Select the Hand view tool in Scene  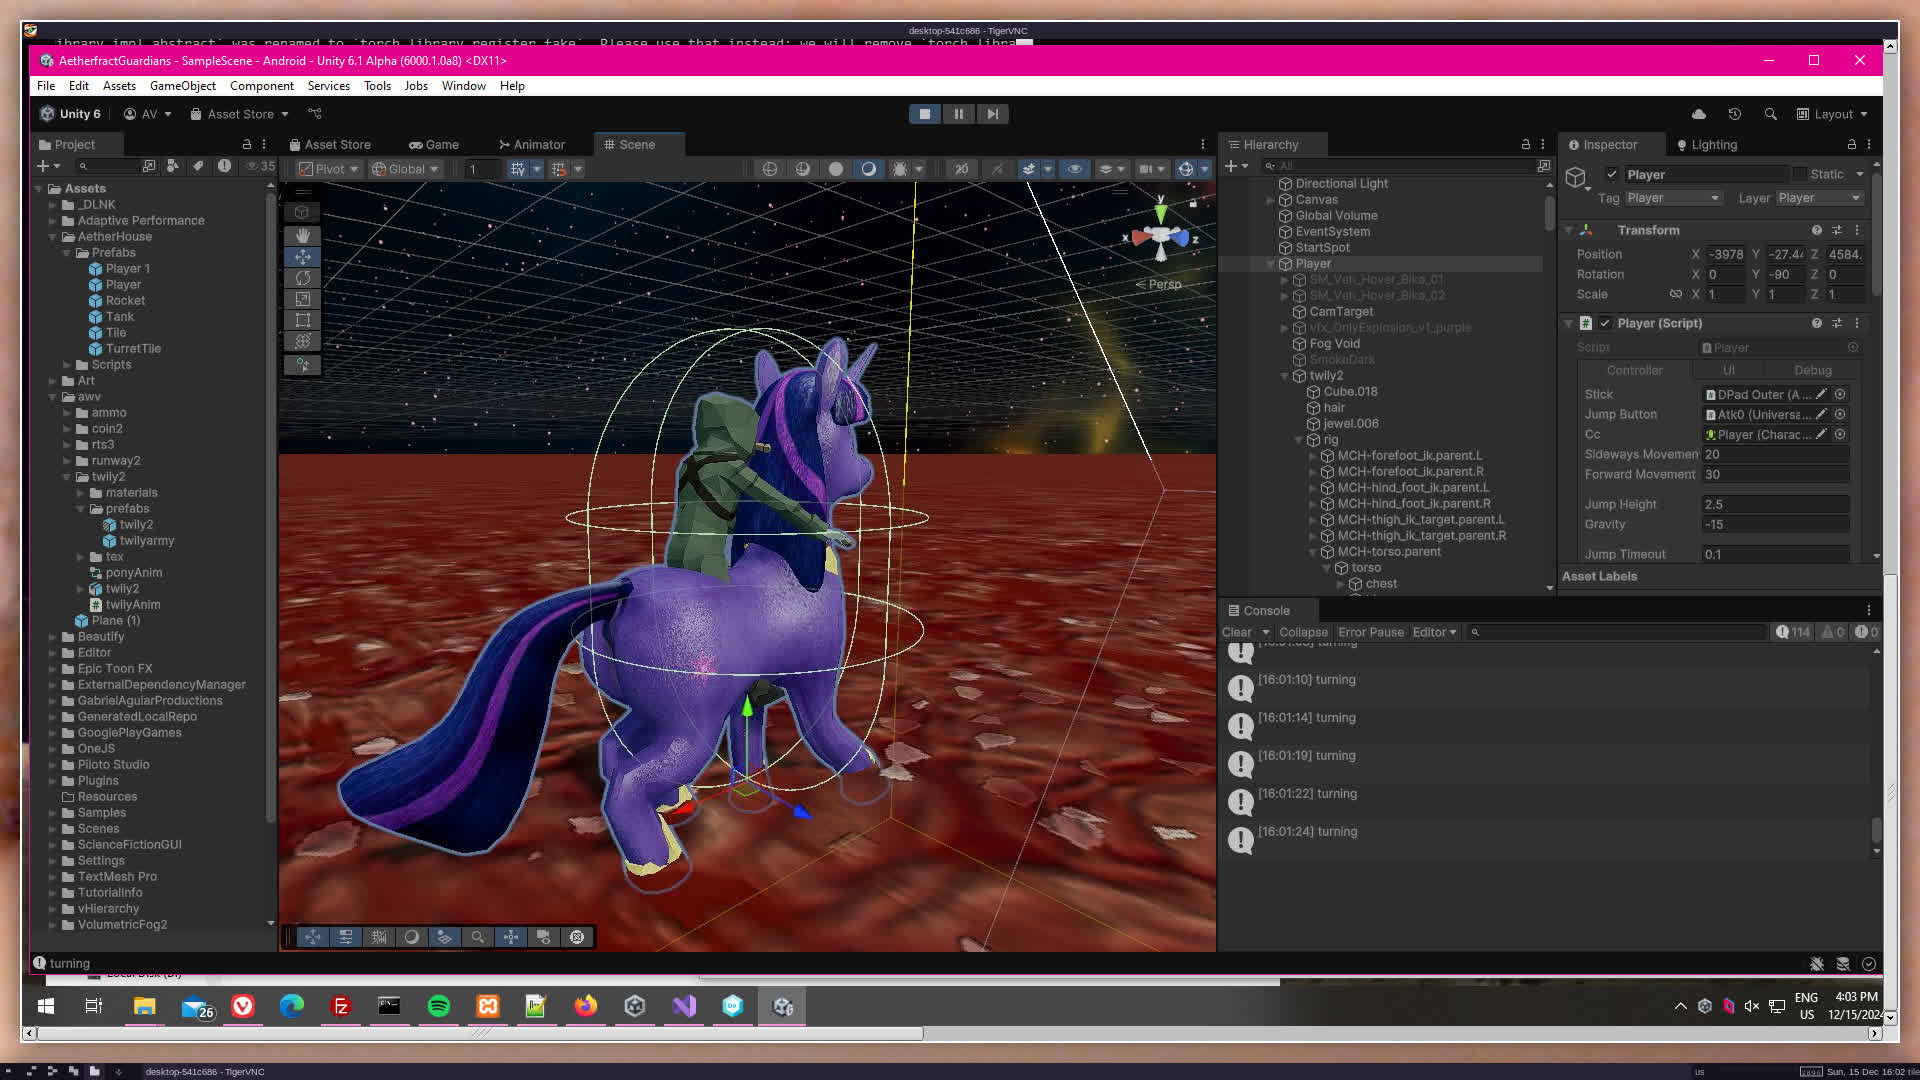pyautogui.click(x=302, y=236)
